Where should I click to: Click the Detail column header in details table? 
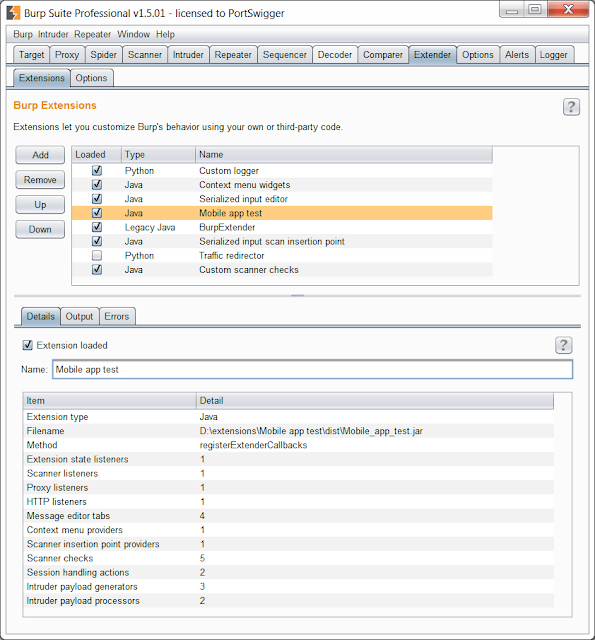click(375, 401)
